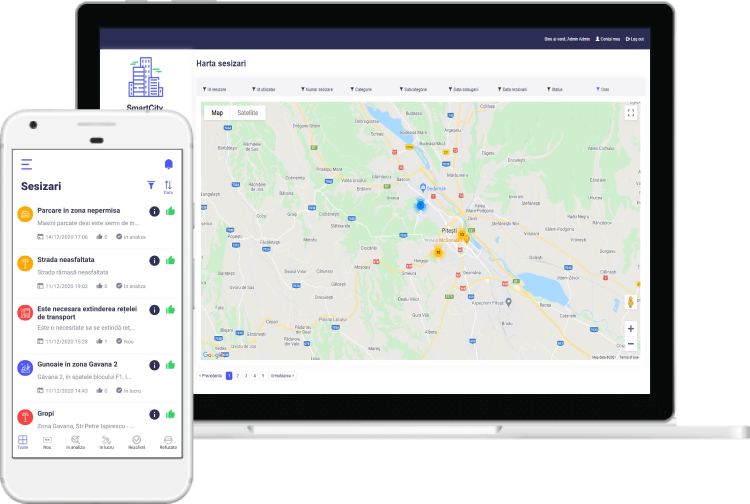
Task: Go to pagination page 1
Action: [x=229, y=376]
